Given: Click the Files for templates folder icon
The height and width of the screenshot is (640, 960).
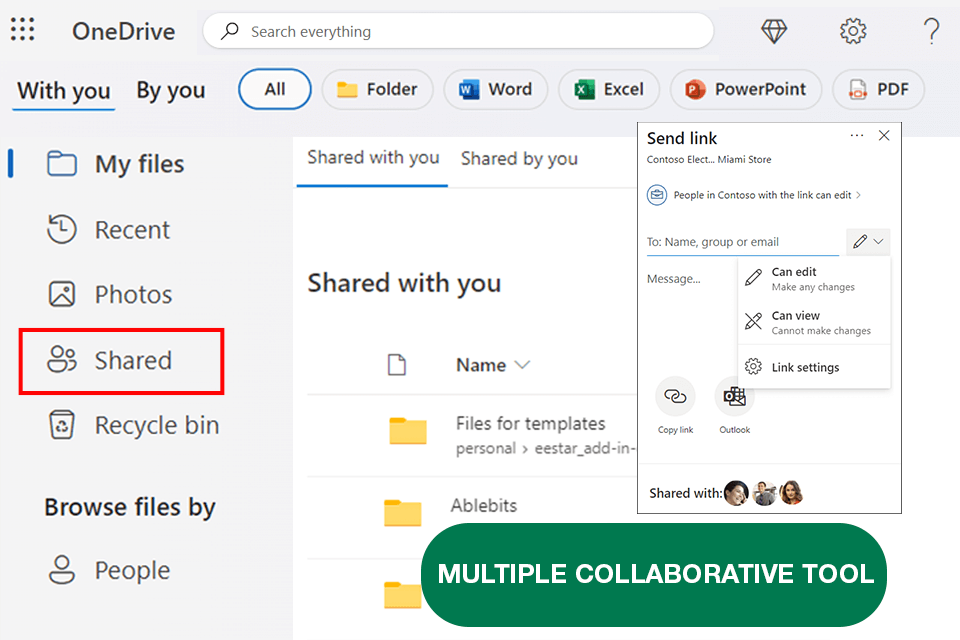Looking at the screenshot, I should [408, 431].
